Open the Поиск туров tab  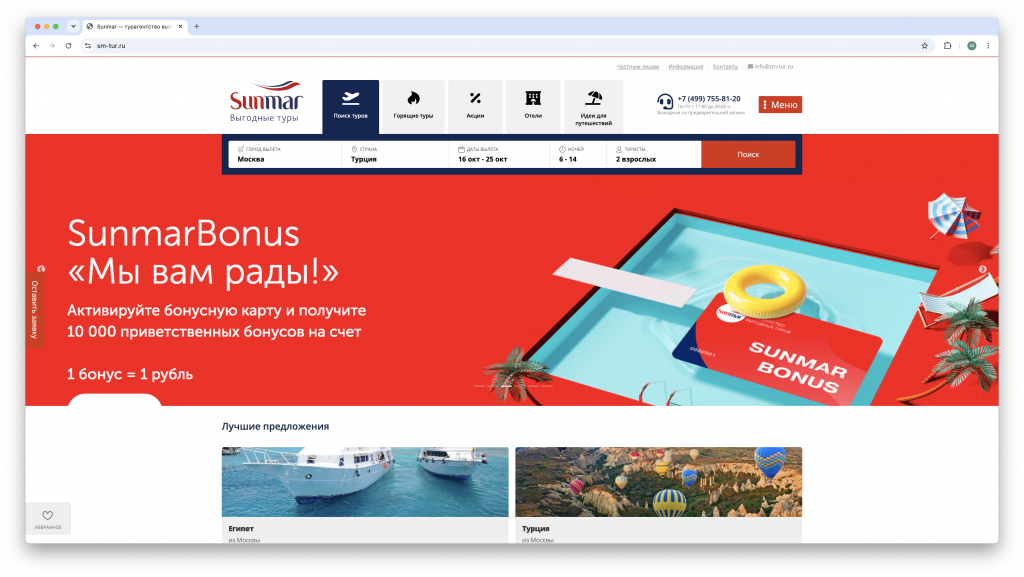(351, 106)
